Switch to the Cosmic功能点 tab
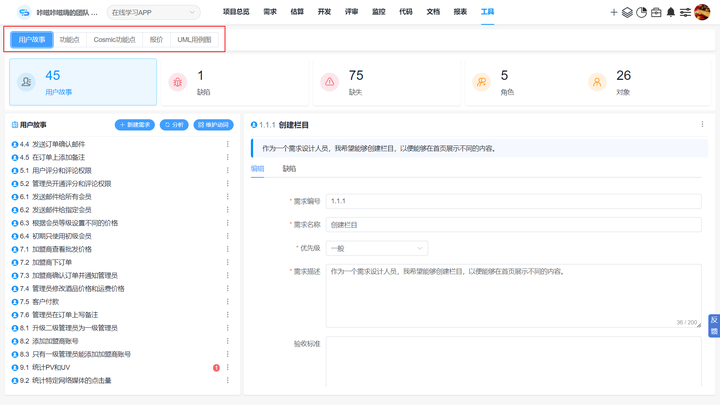Screen dimensions: 720x405 coord(114,40)
